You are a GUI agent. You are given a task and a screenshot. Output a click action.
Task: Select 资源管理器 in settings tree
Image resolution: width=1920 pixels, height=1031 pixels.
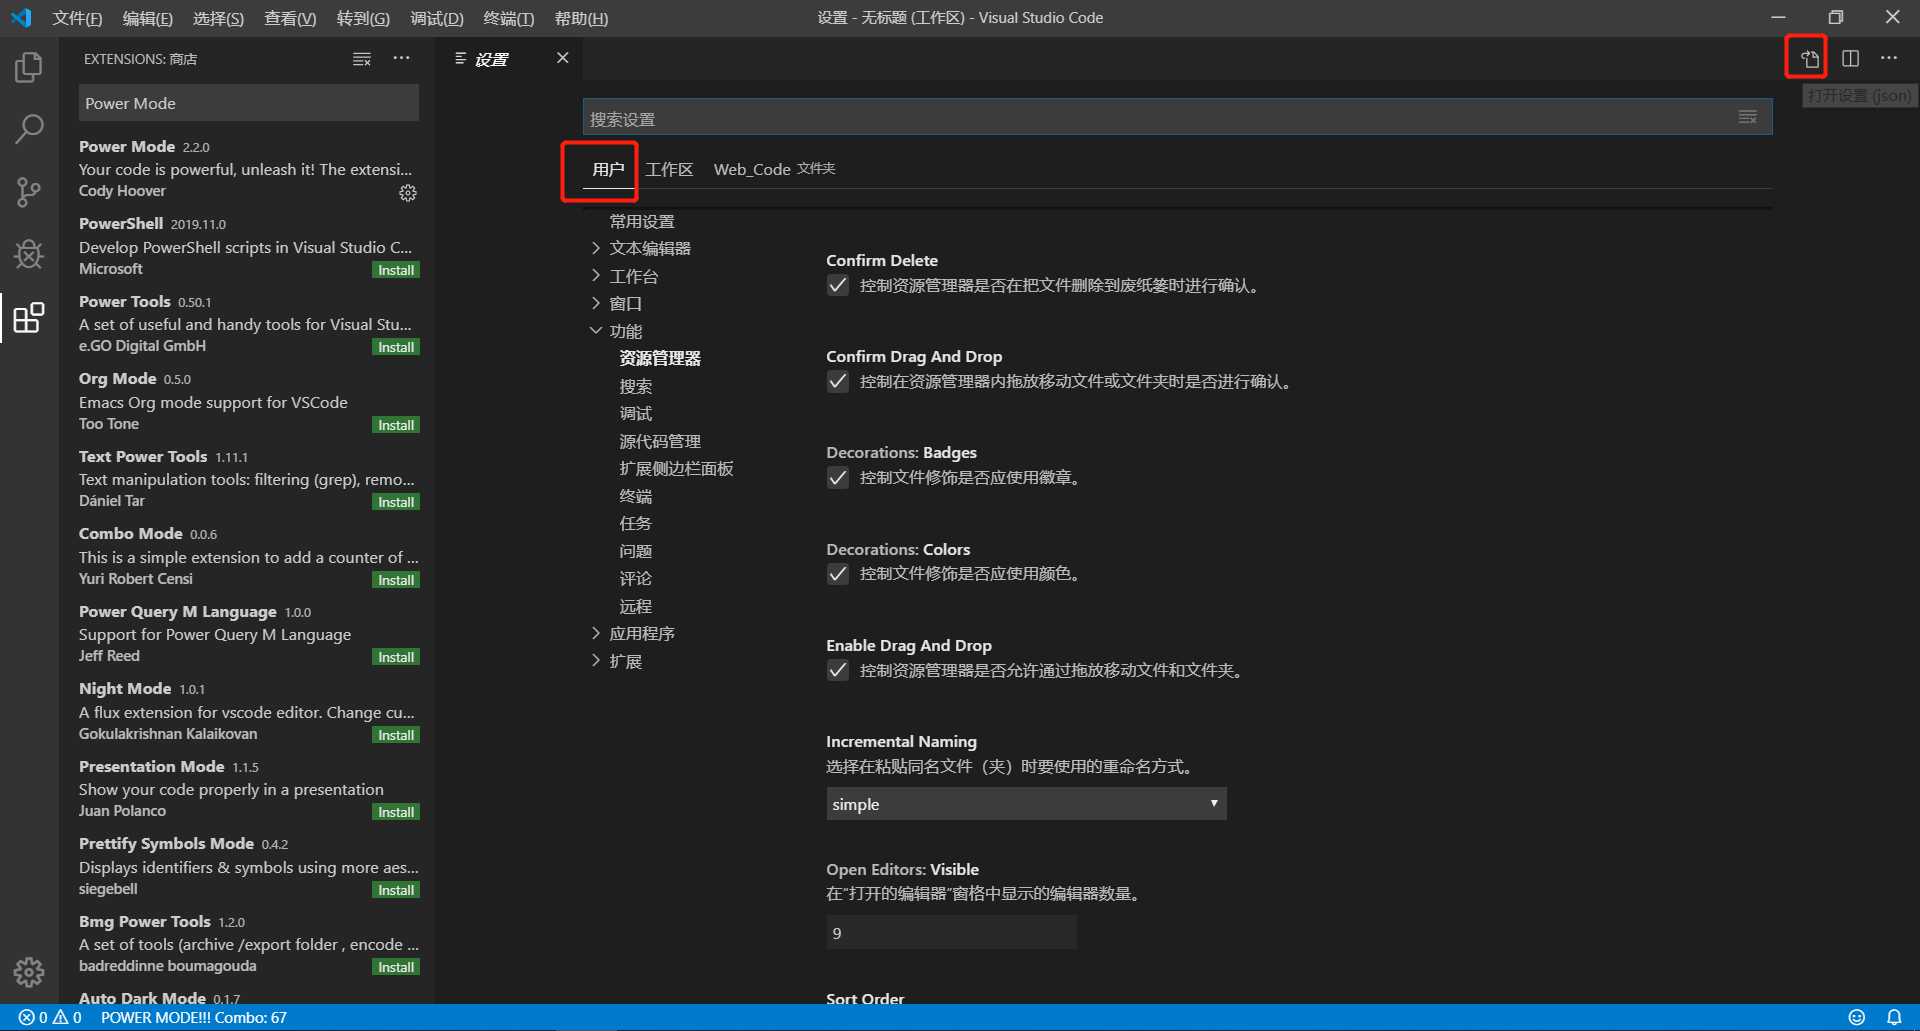click(660, 358)
